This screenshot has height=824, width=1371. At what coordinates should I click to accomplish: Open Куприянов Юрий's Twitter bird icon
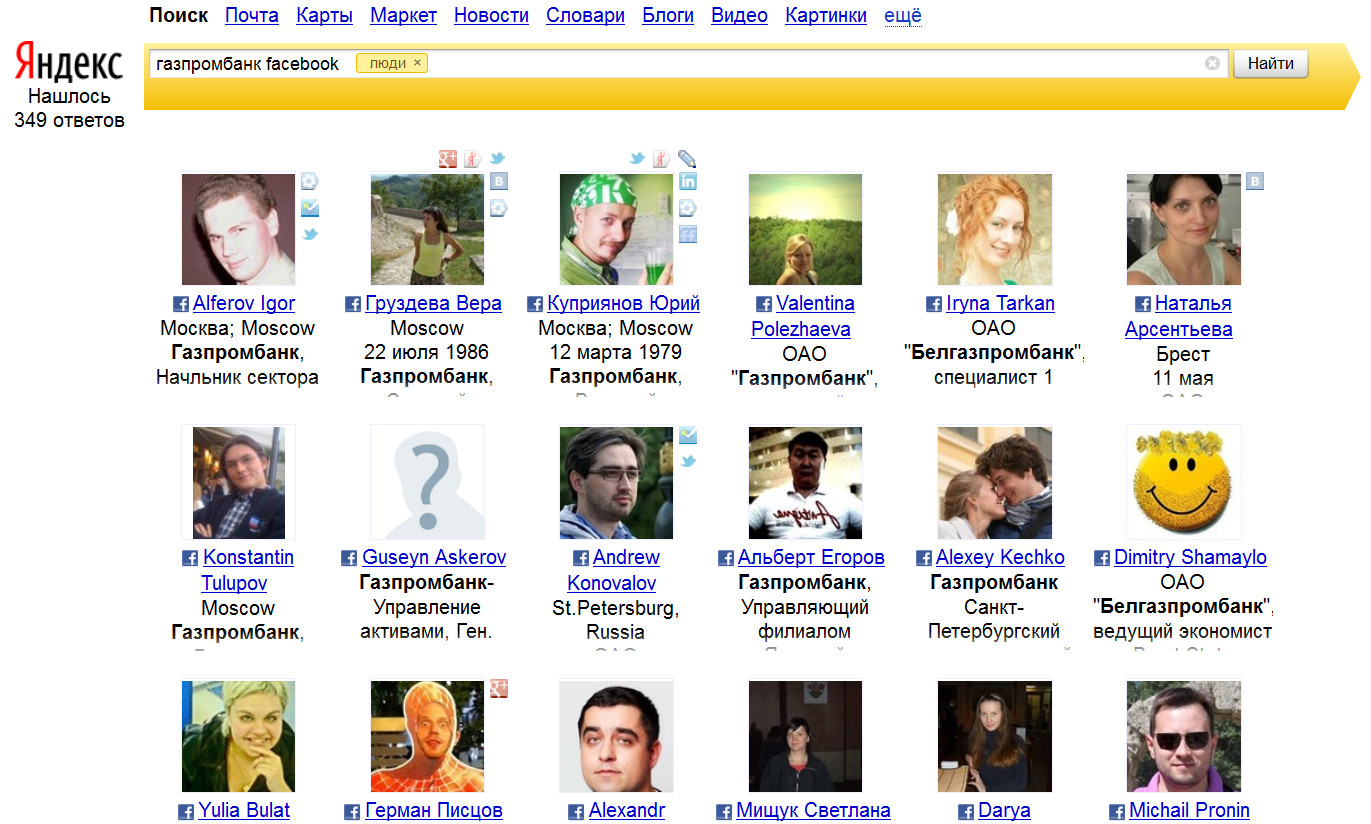point(636,158)
